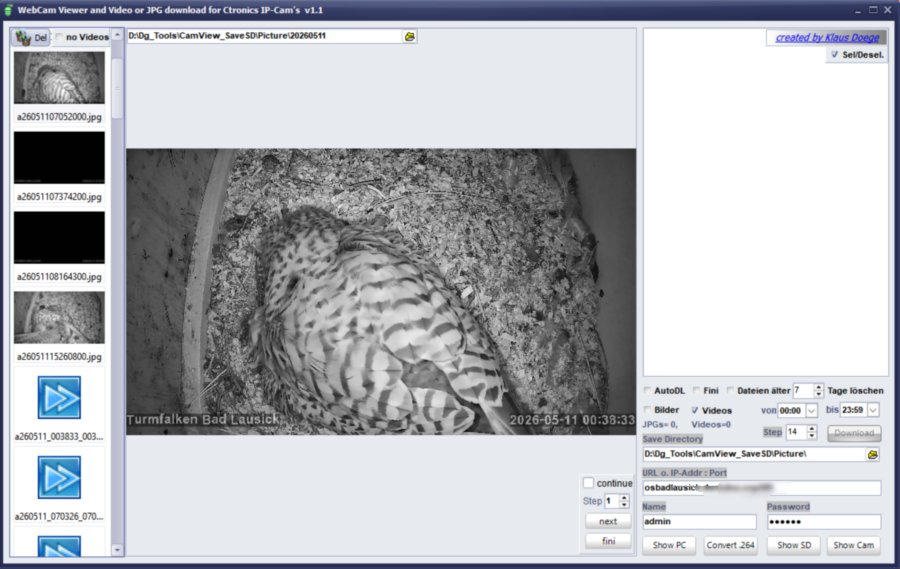
Task: Open the bis 23:59 time dropdown
Action: [x=873, y=411]
